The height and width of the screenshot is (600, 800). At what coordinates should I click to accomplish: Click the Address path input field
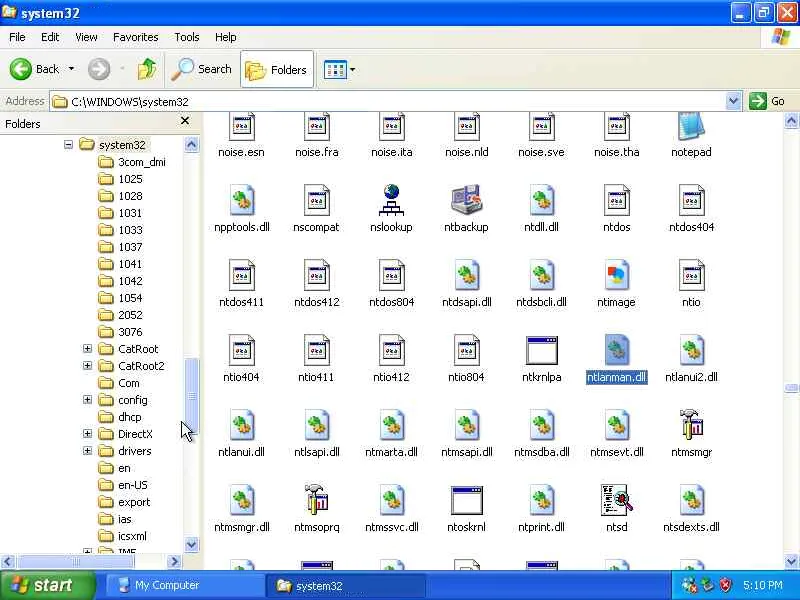[x=389, y=102]
